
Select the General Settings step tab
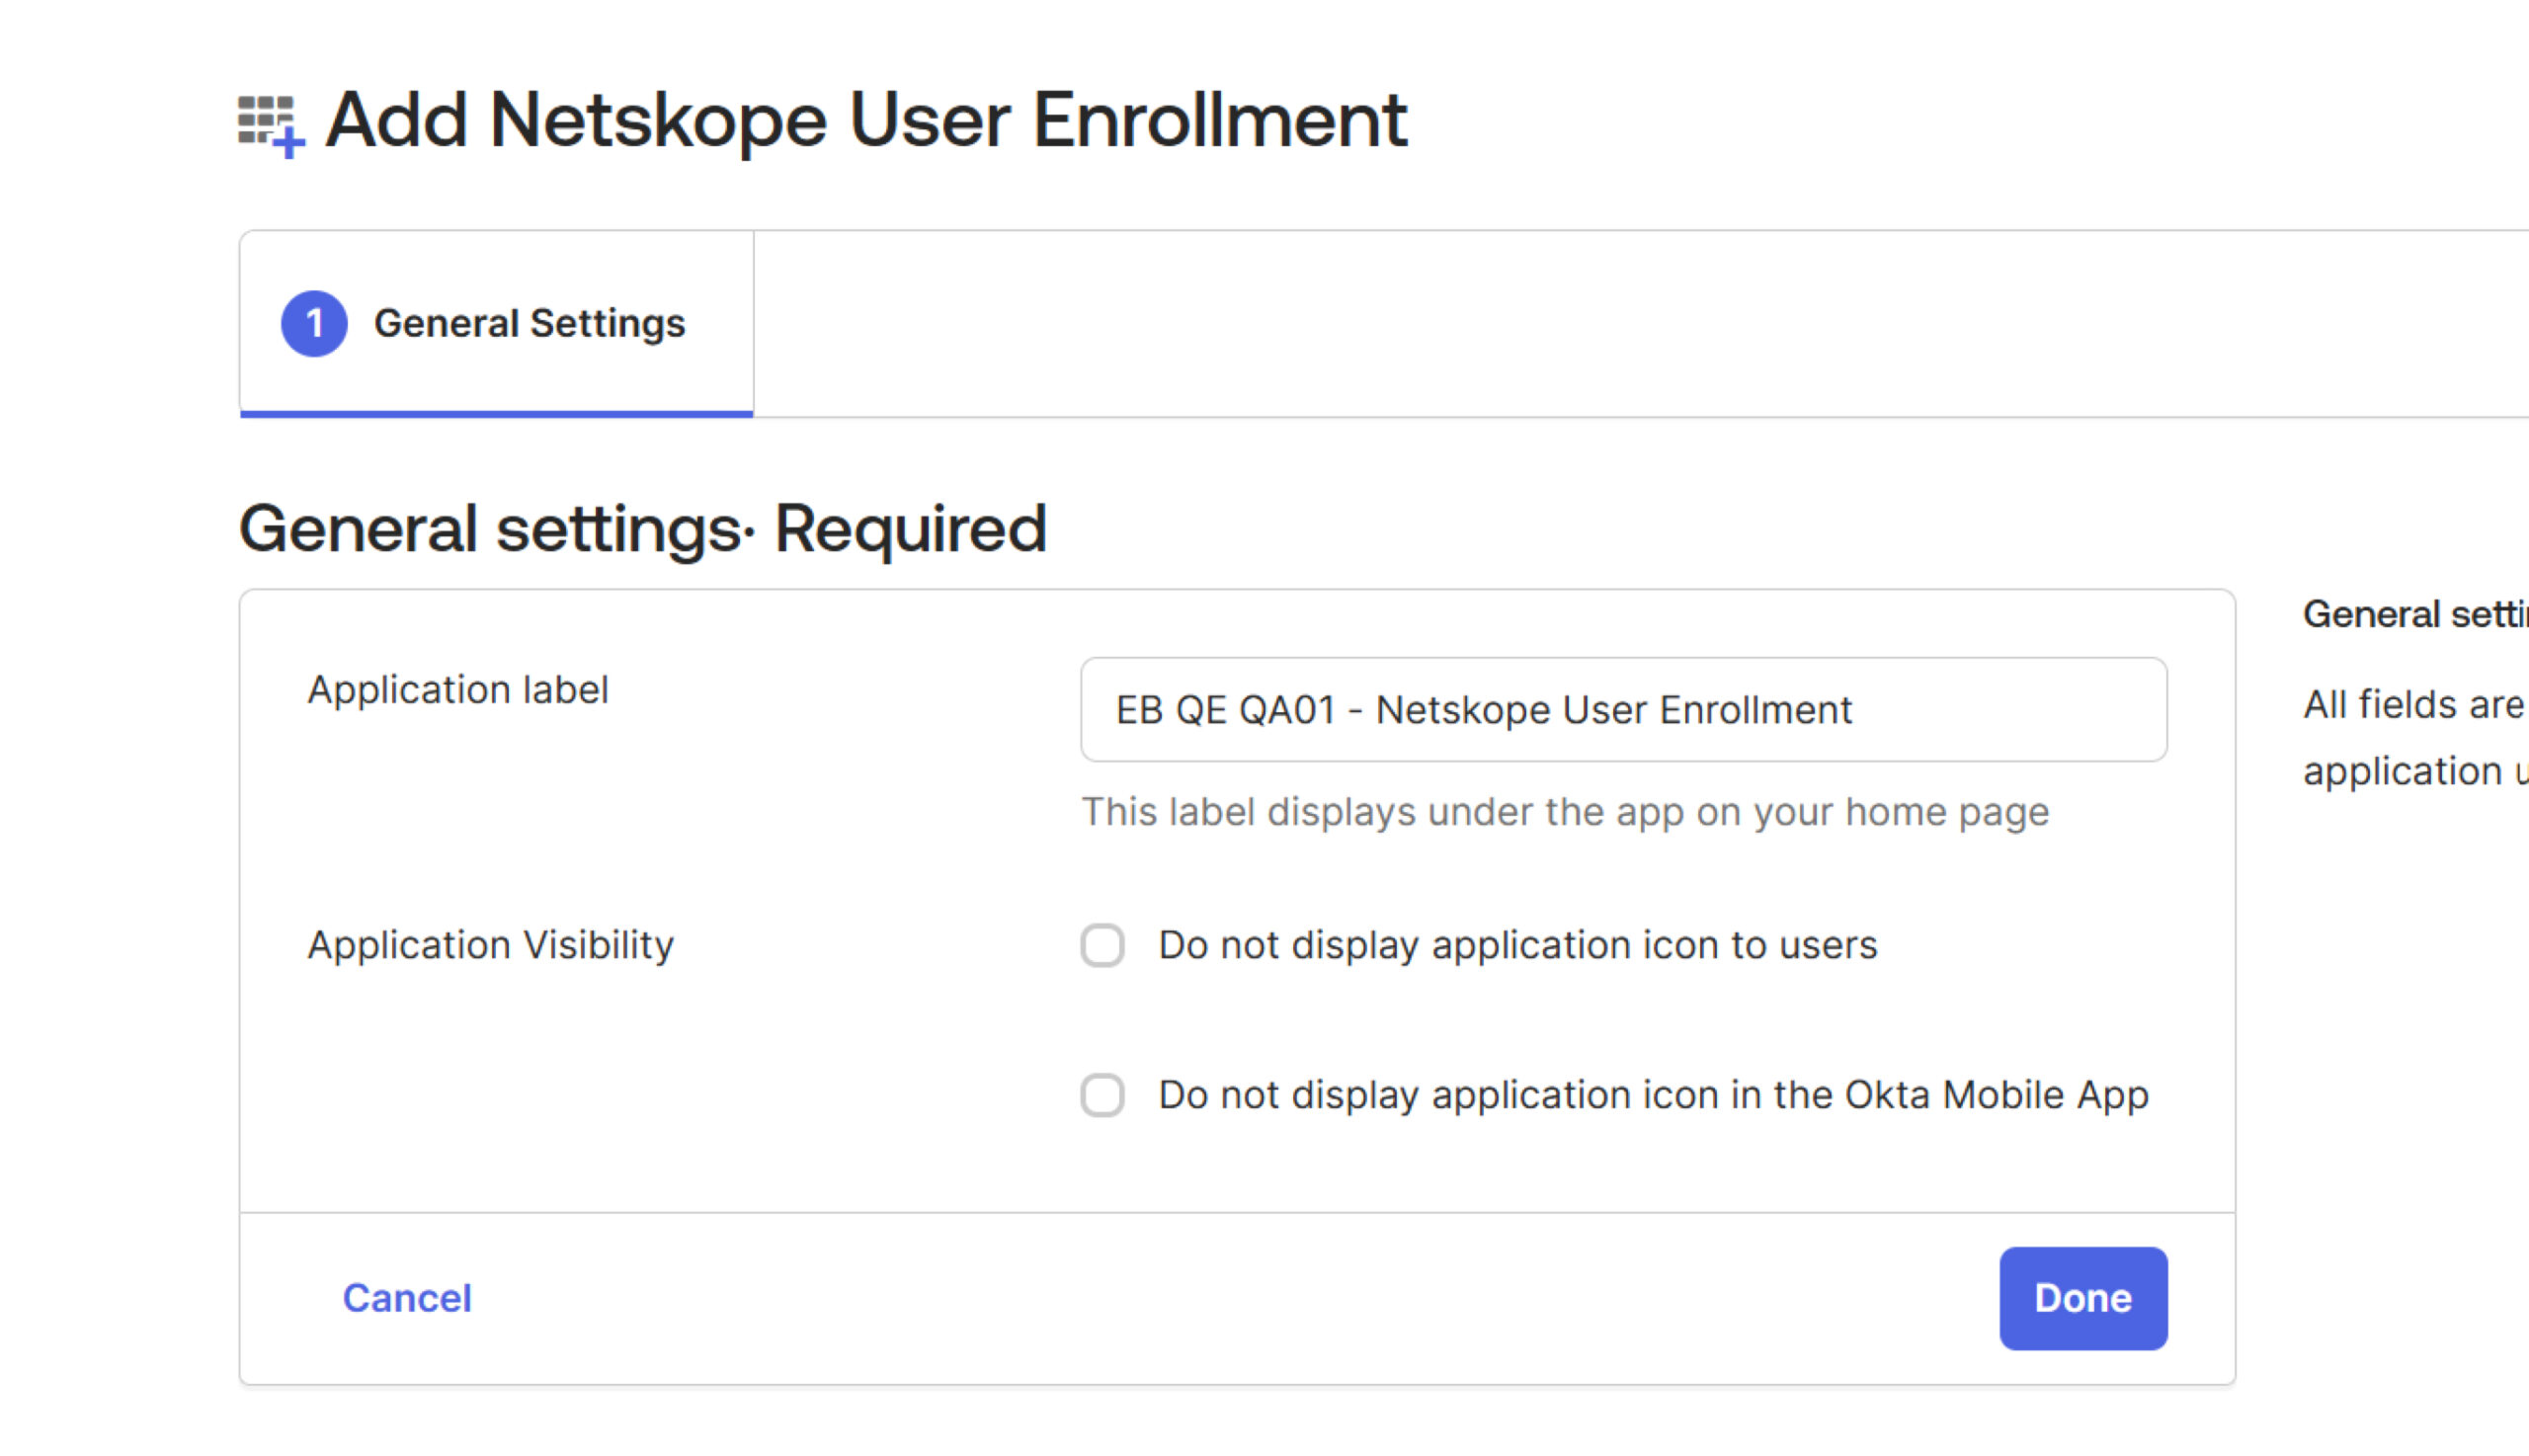pos(496,323)
